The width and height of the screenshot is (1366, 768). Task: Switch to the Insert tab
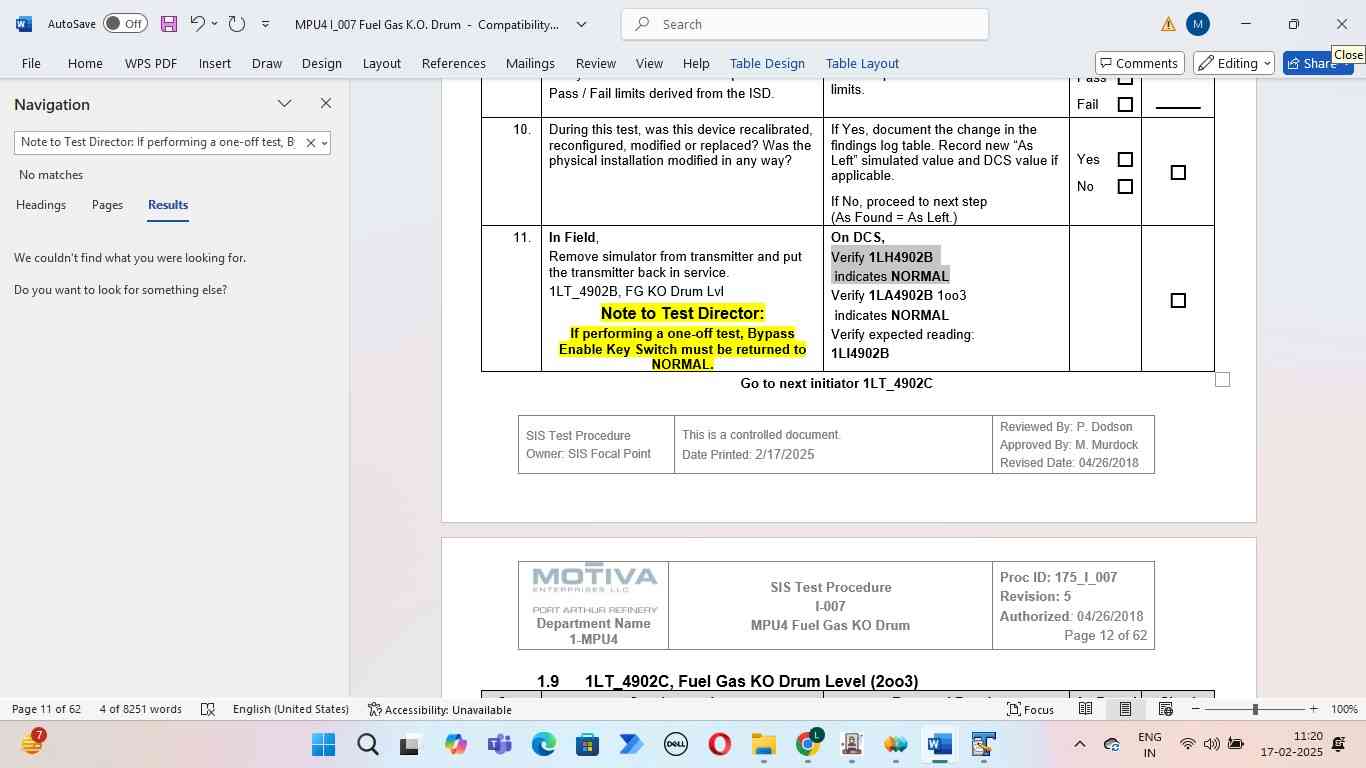coord(215,63)
